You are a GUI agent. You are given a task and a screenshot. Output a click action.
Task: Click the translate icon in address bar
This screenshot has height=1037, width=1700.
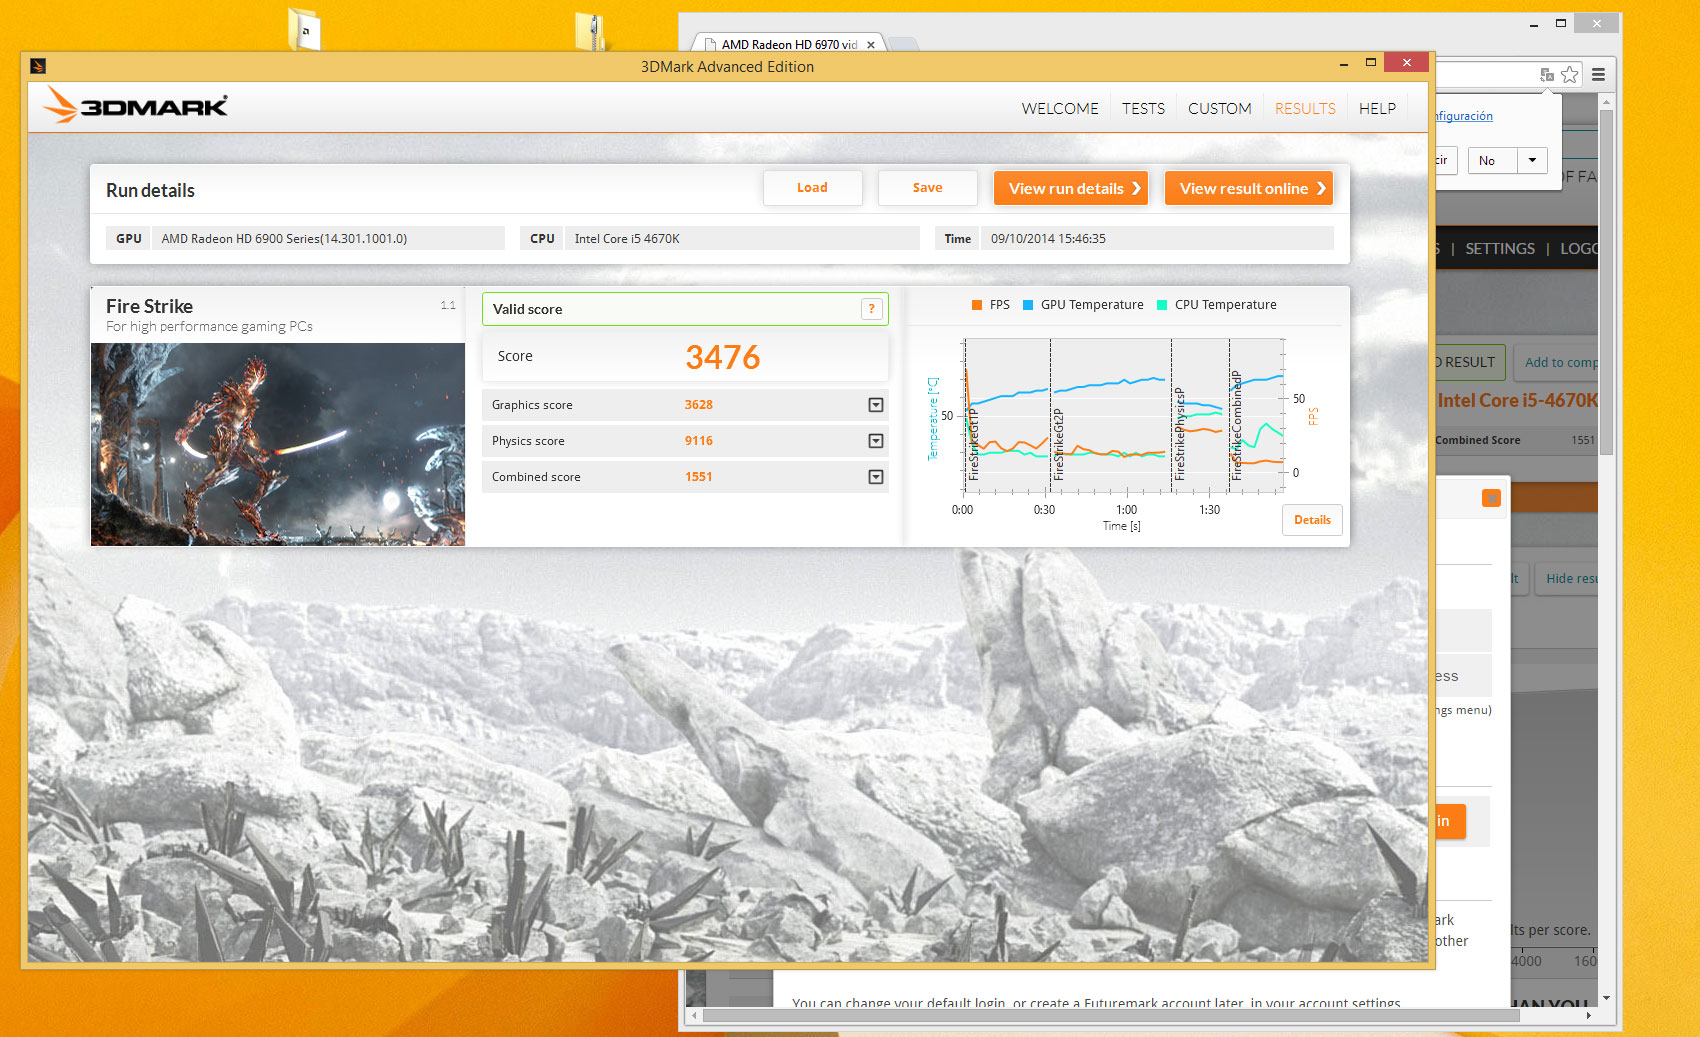tap(1546, 75)
